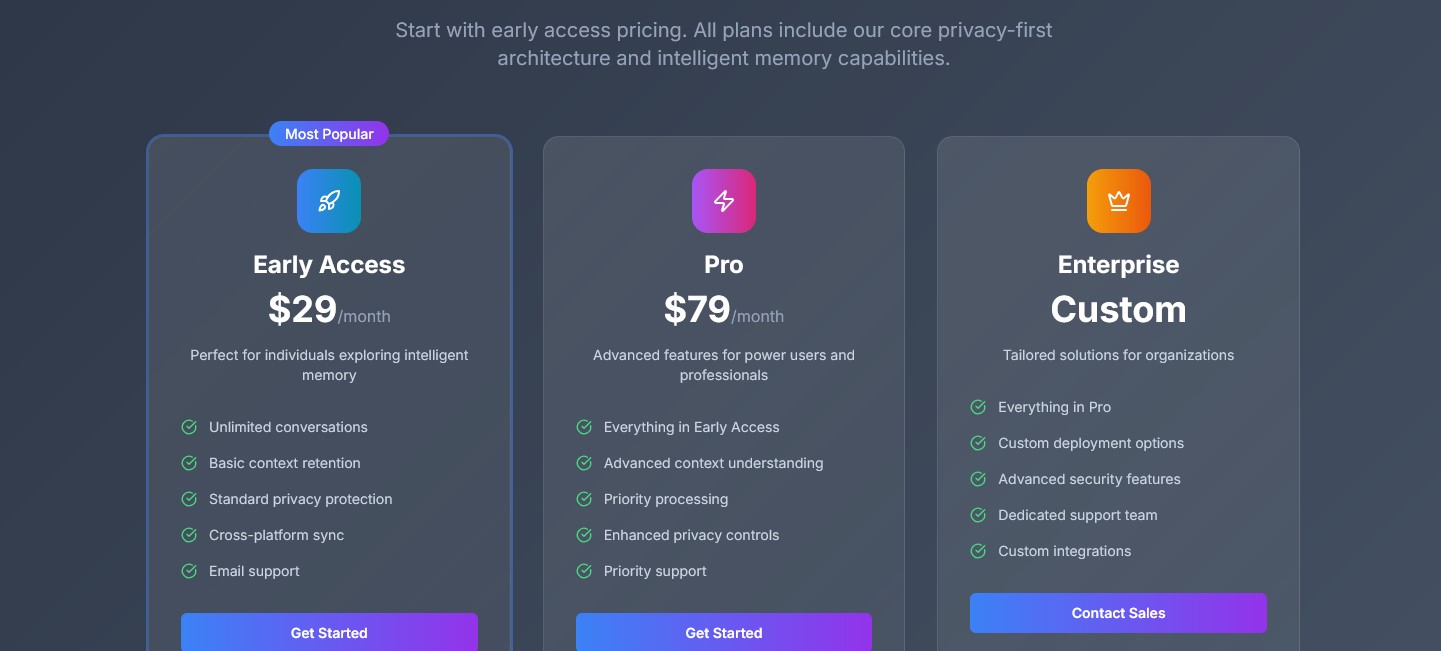
Task: Click checkmark icon beside Priority processing
Action: pos(584,499)
